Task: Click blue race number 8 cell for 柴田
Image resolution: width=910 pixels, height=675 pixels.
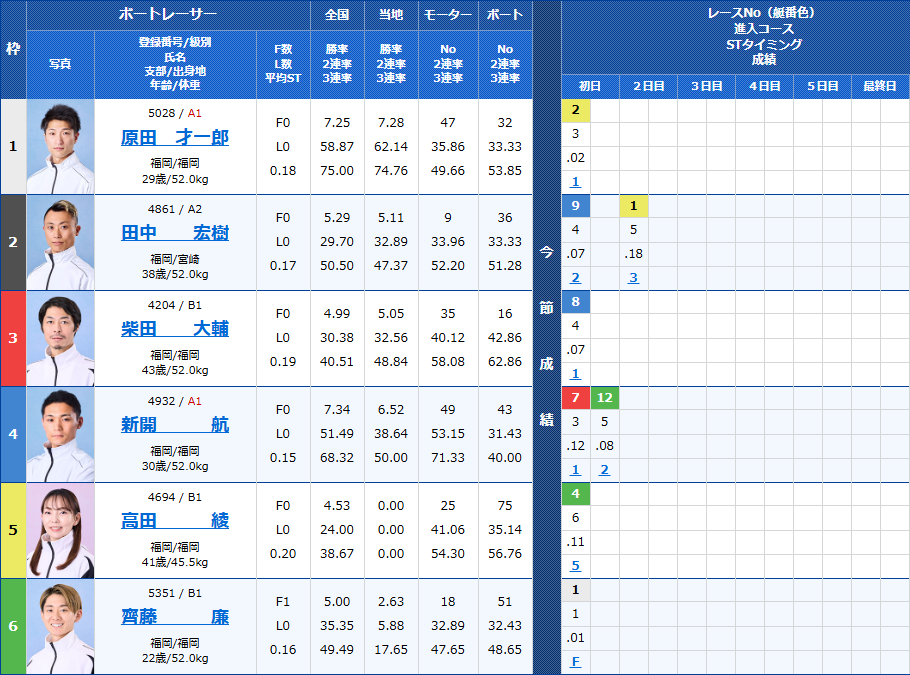Action: 576,302
